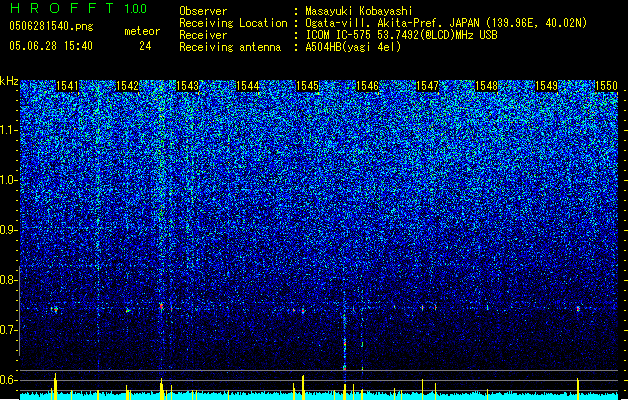Select the 0.9 frequency axis label
This screenshot has width=629, height=400.
[9, 230]
